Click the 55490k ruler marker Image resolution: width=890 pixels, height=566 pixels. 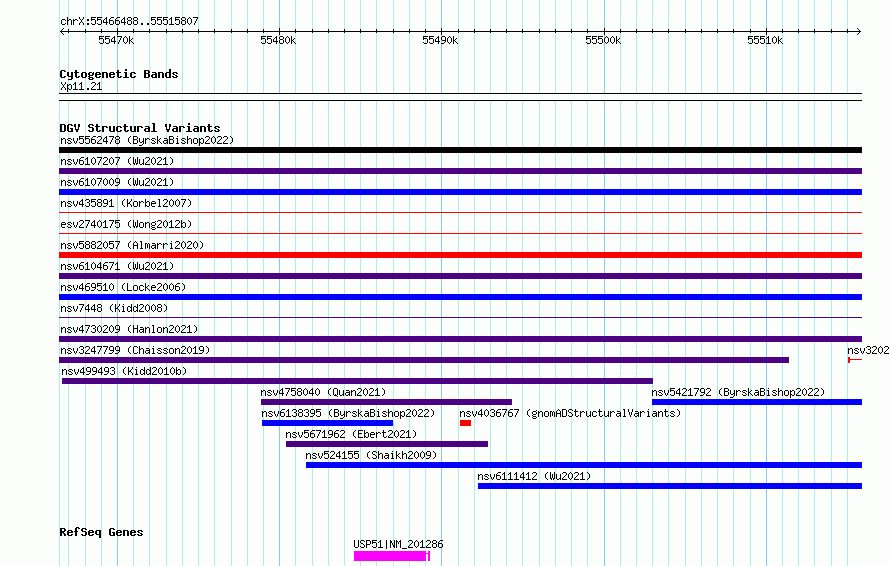pyautogui.click(x=440, y=40)
